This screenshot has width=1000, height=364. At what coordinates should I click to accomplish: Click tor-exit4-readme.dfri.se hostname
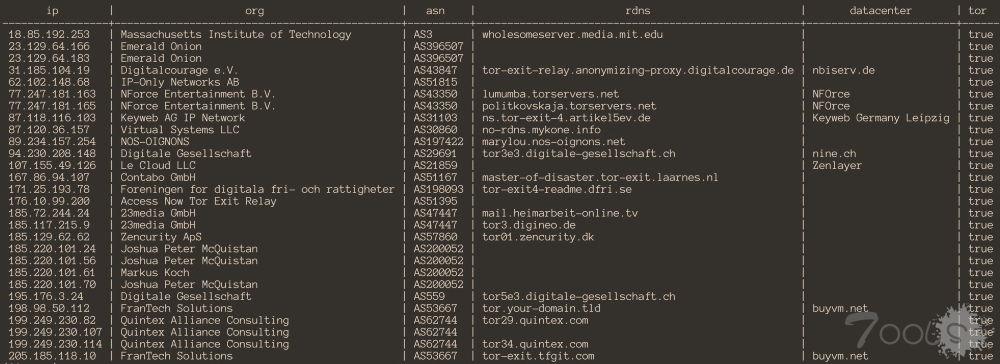click(557, 189)
